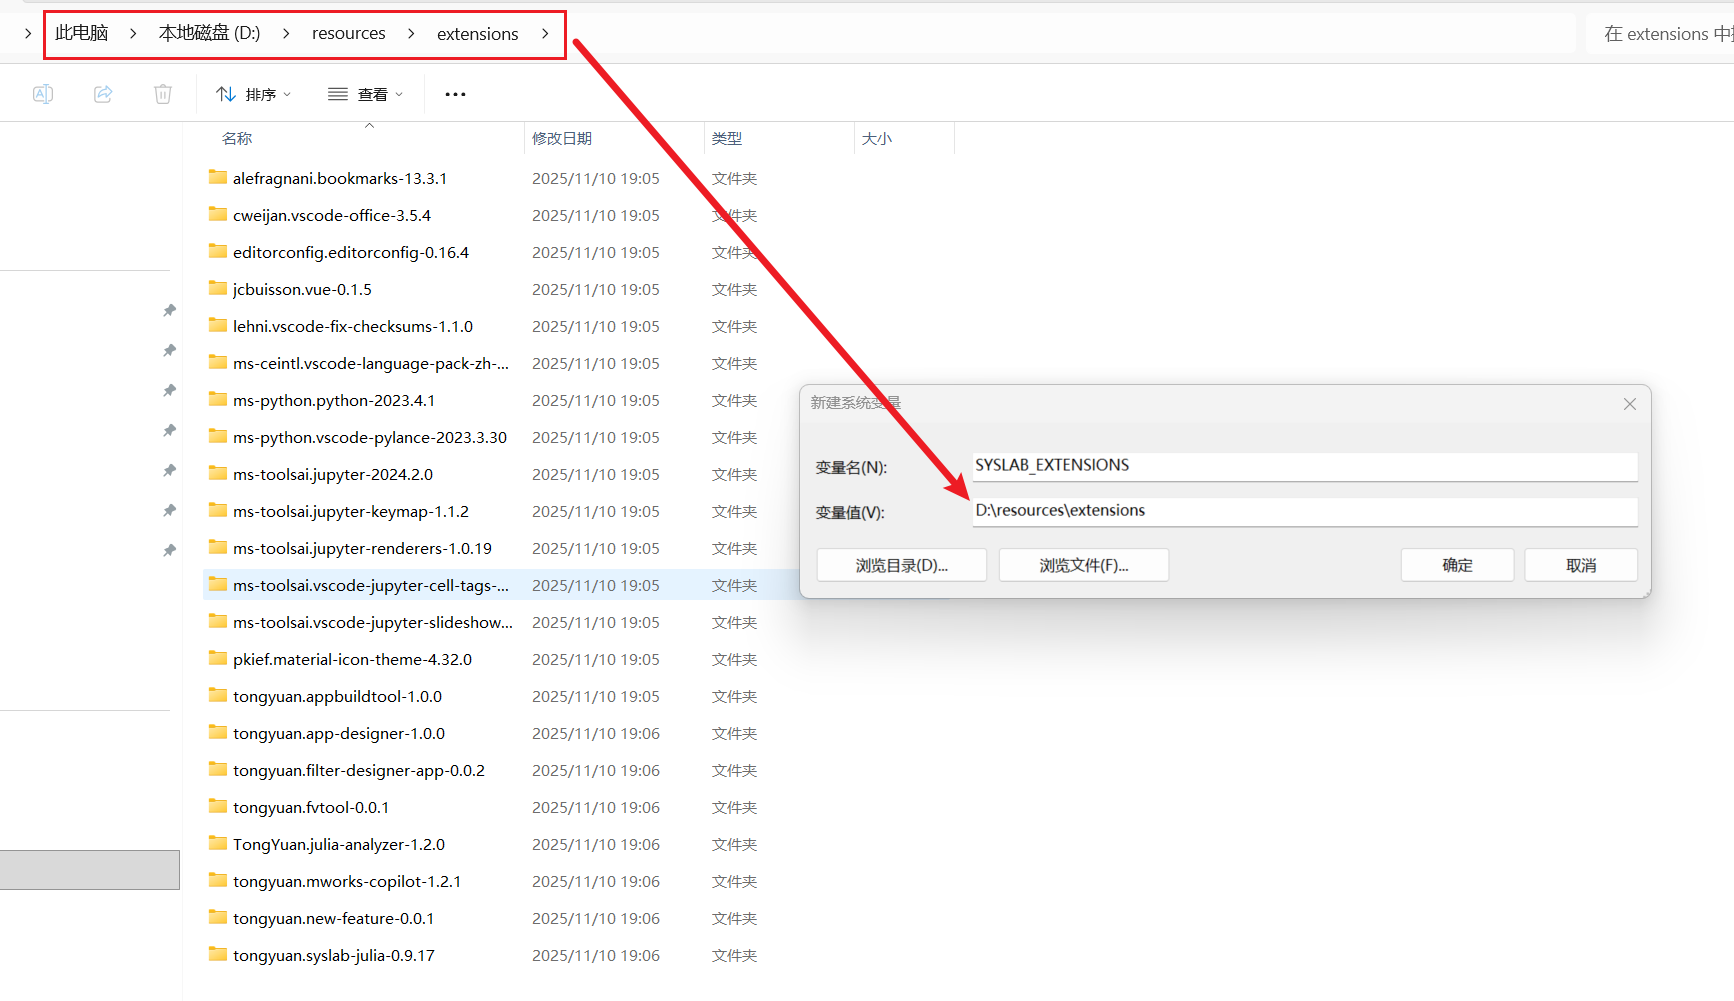Click the Delete trash icon
The height and width of the screenshot is (1001, 1734).
[x=163, y=94]
